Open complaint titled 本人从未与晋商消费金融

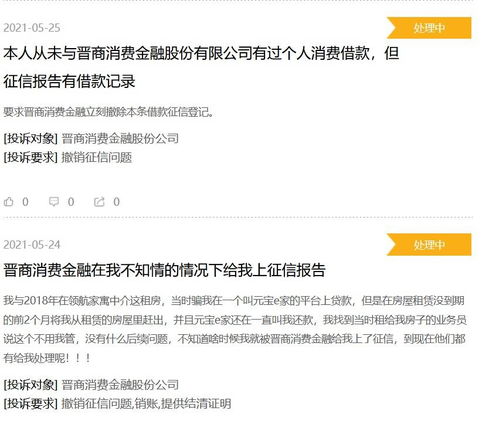201,67
